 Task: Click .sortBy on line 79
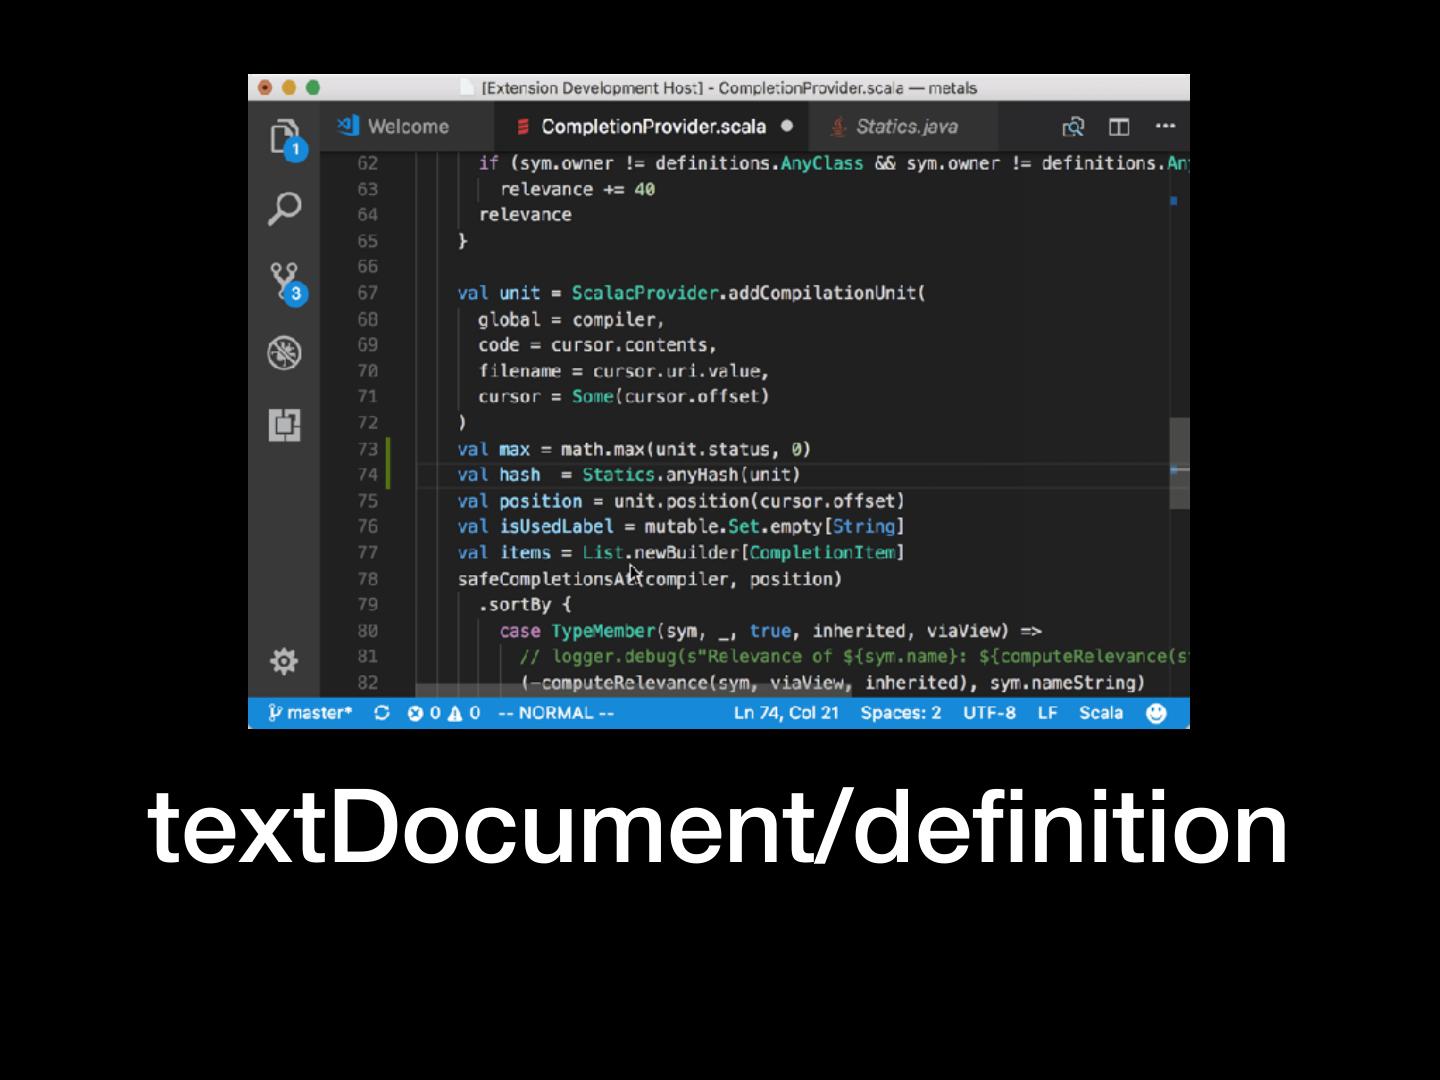tap(514, 605)
